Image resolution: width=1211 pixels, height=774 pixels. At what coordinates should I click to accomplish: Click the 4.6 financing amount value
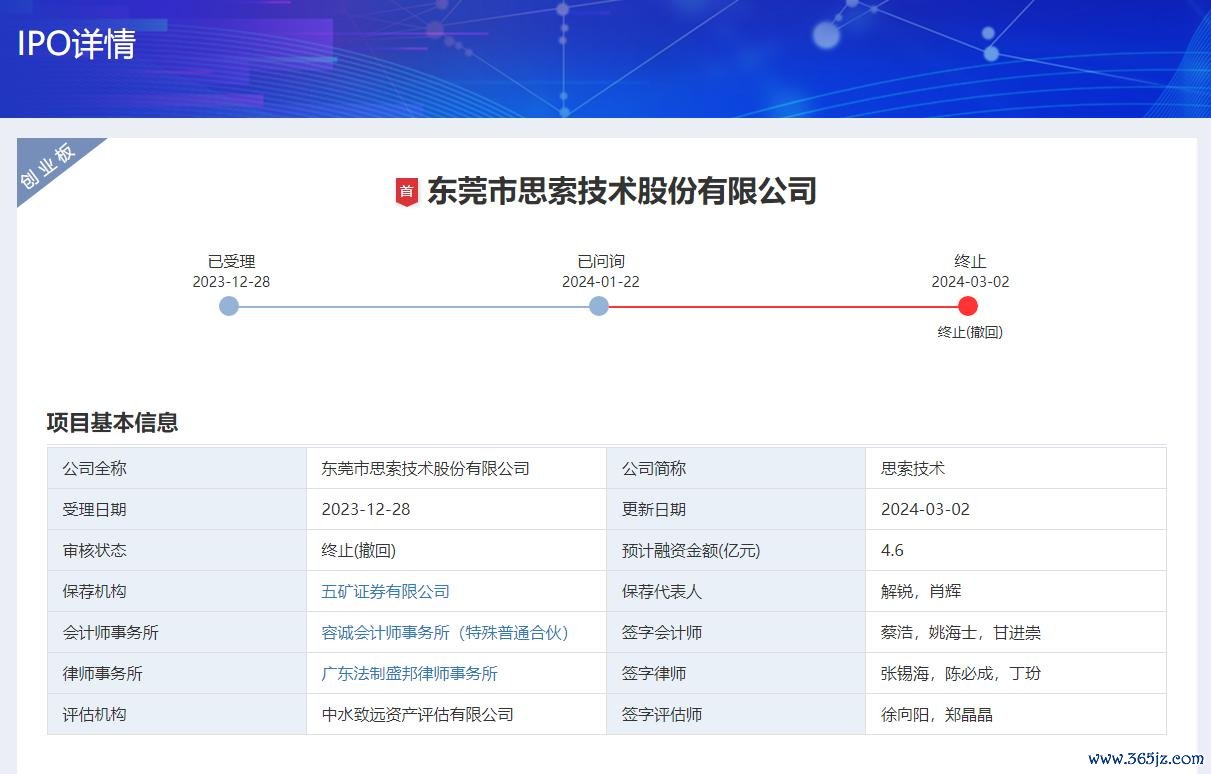pyautogui.click(x=892, y=551)
